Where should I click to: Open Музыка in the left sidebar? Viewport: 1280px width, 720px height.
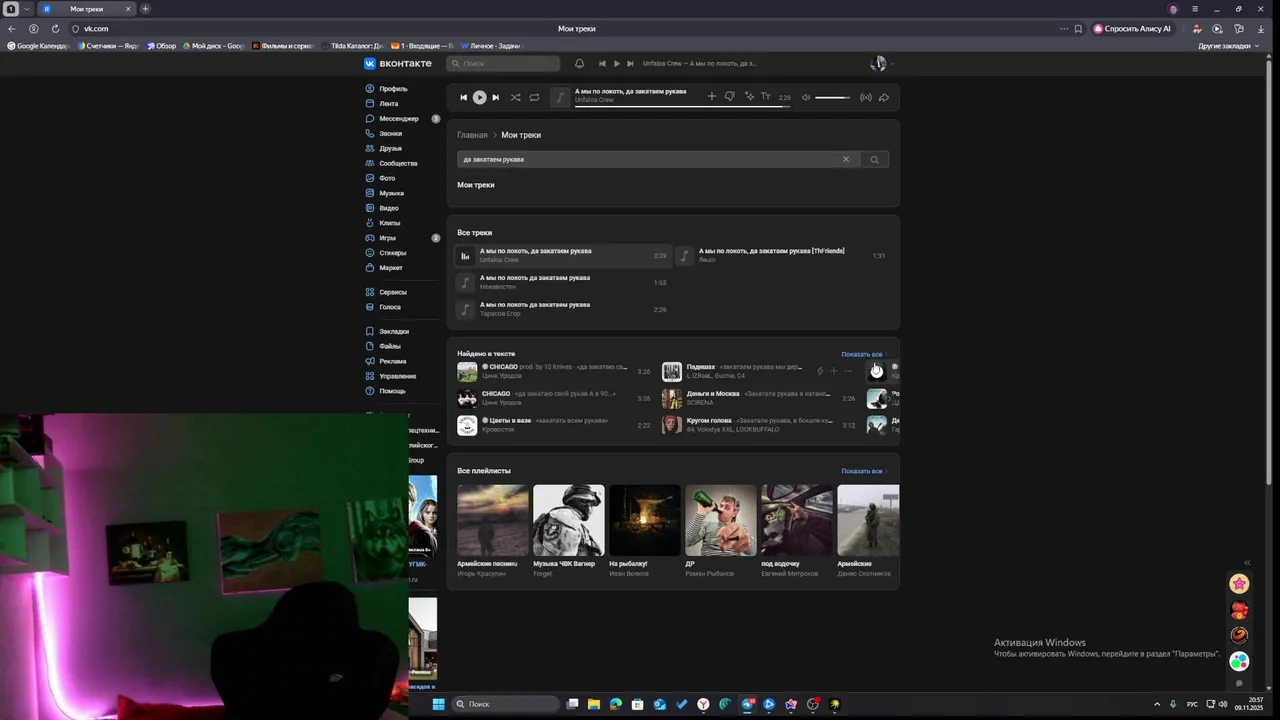point(391,193)
